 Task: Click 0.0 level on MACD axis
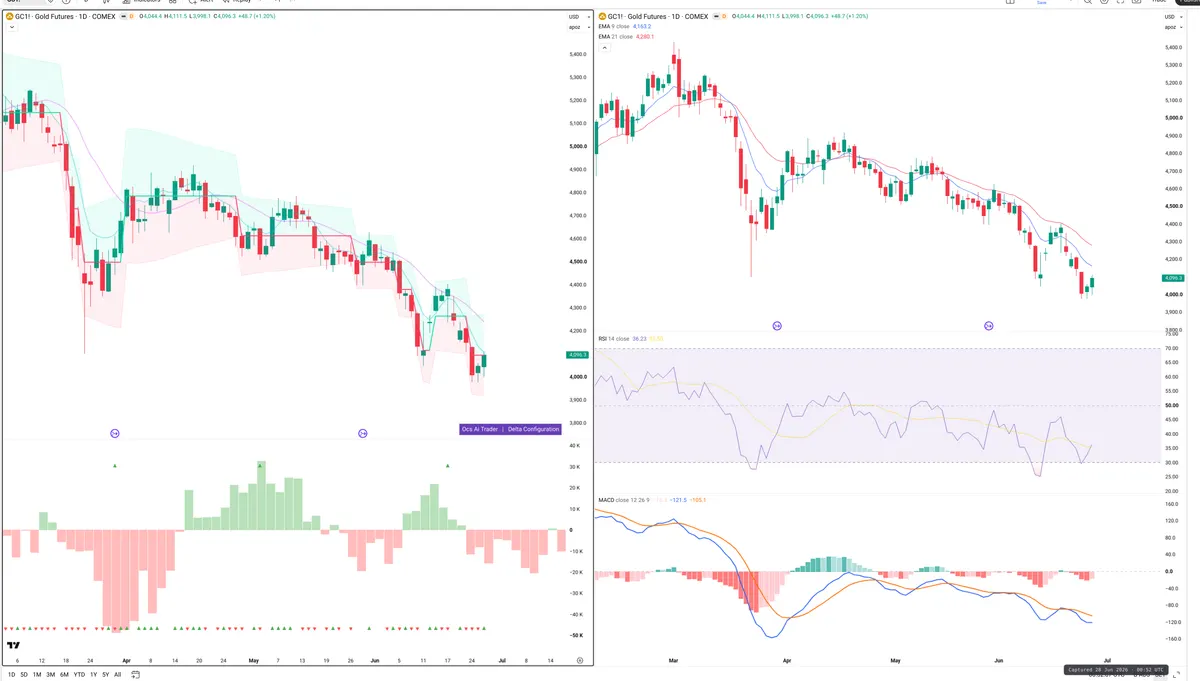click(x=1170, y=571)
